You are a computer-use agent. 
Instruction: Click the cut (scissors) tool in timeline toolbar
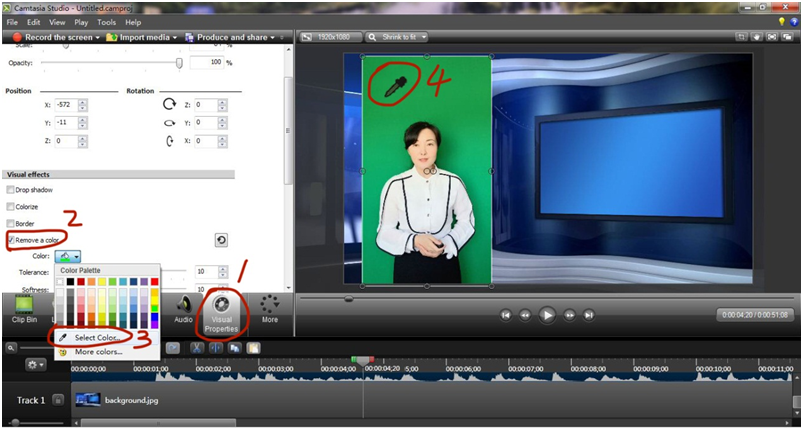click(197, 348)
